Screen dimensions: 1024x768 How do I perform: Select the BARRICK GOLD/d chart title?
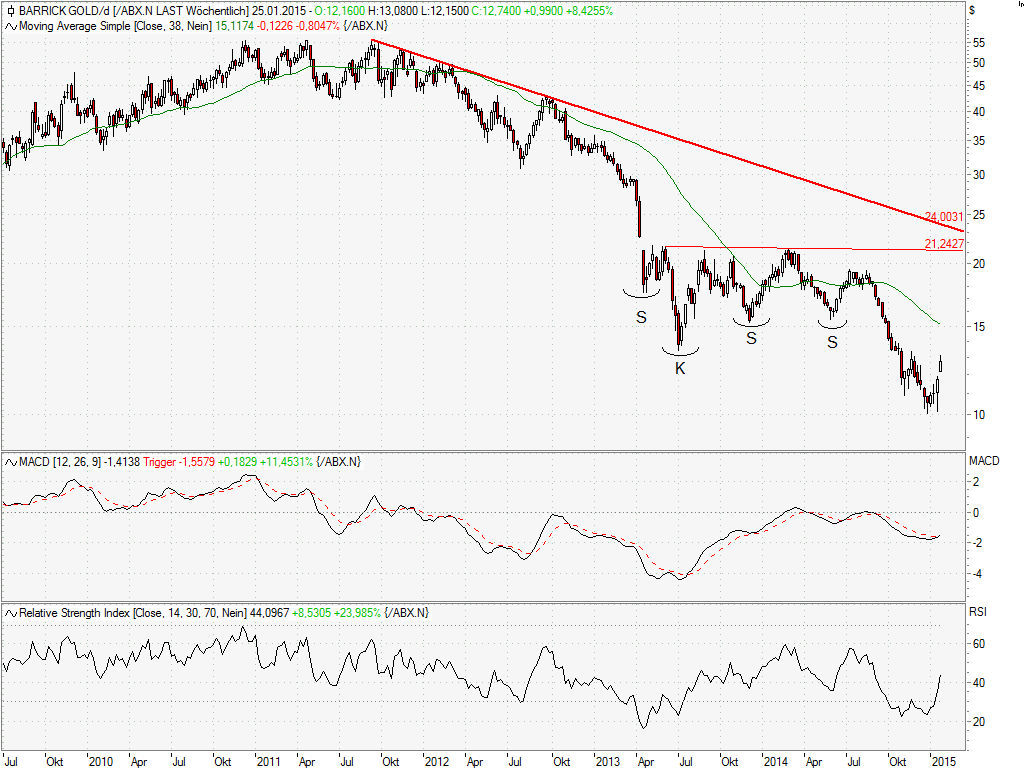coord(65,11)
